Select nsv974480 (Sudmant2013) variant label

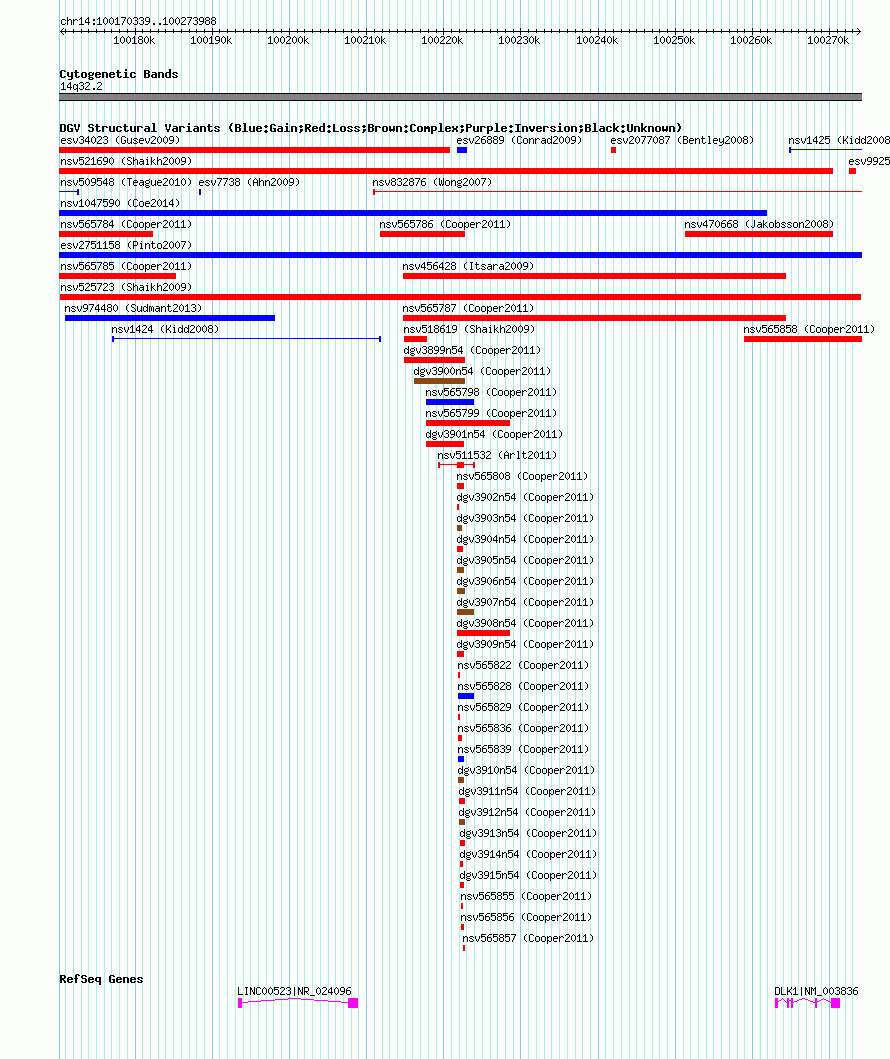tap(133, 308)
